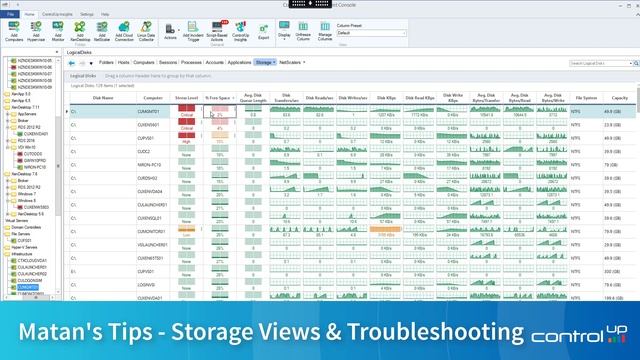Open the NetScalers view dropdown arrow

[x=304, y=62]
